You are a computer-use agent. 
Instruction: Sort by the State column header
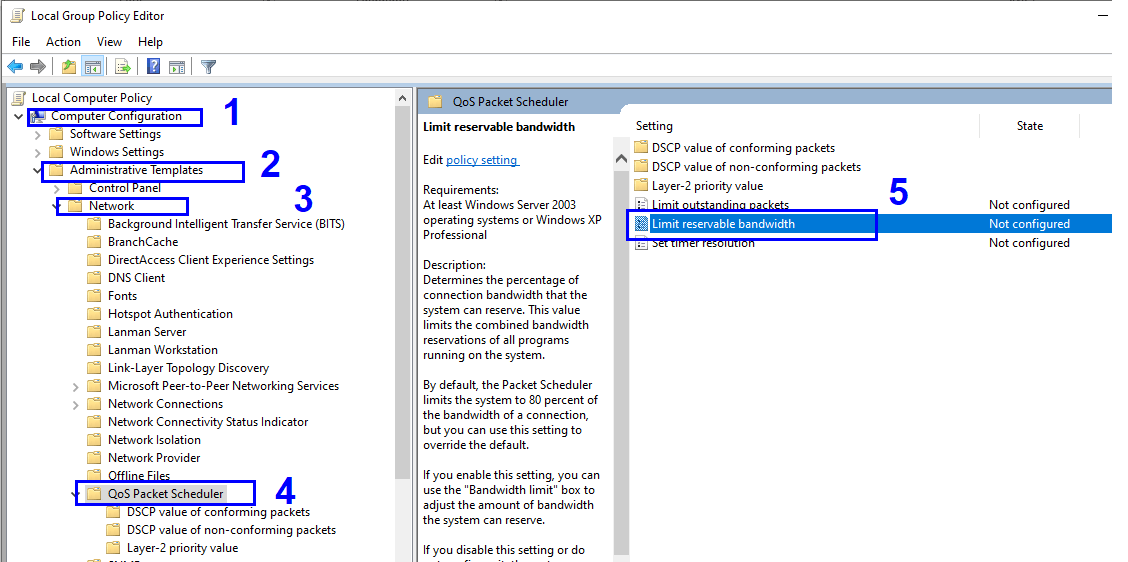[1029, 126]
